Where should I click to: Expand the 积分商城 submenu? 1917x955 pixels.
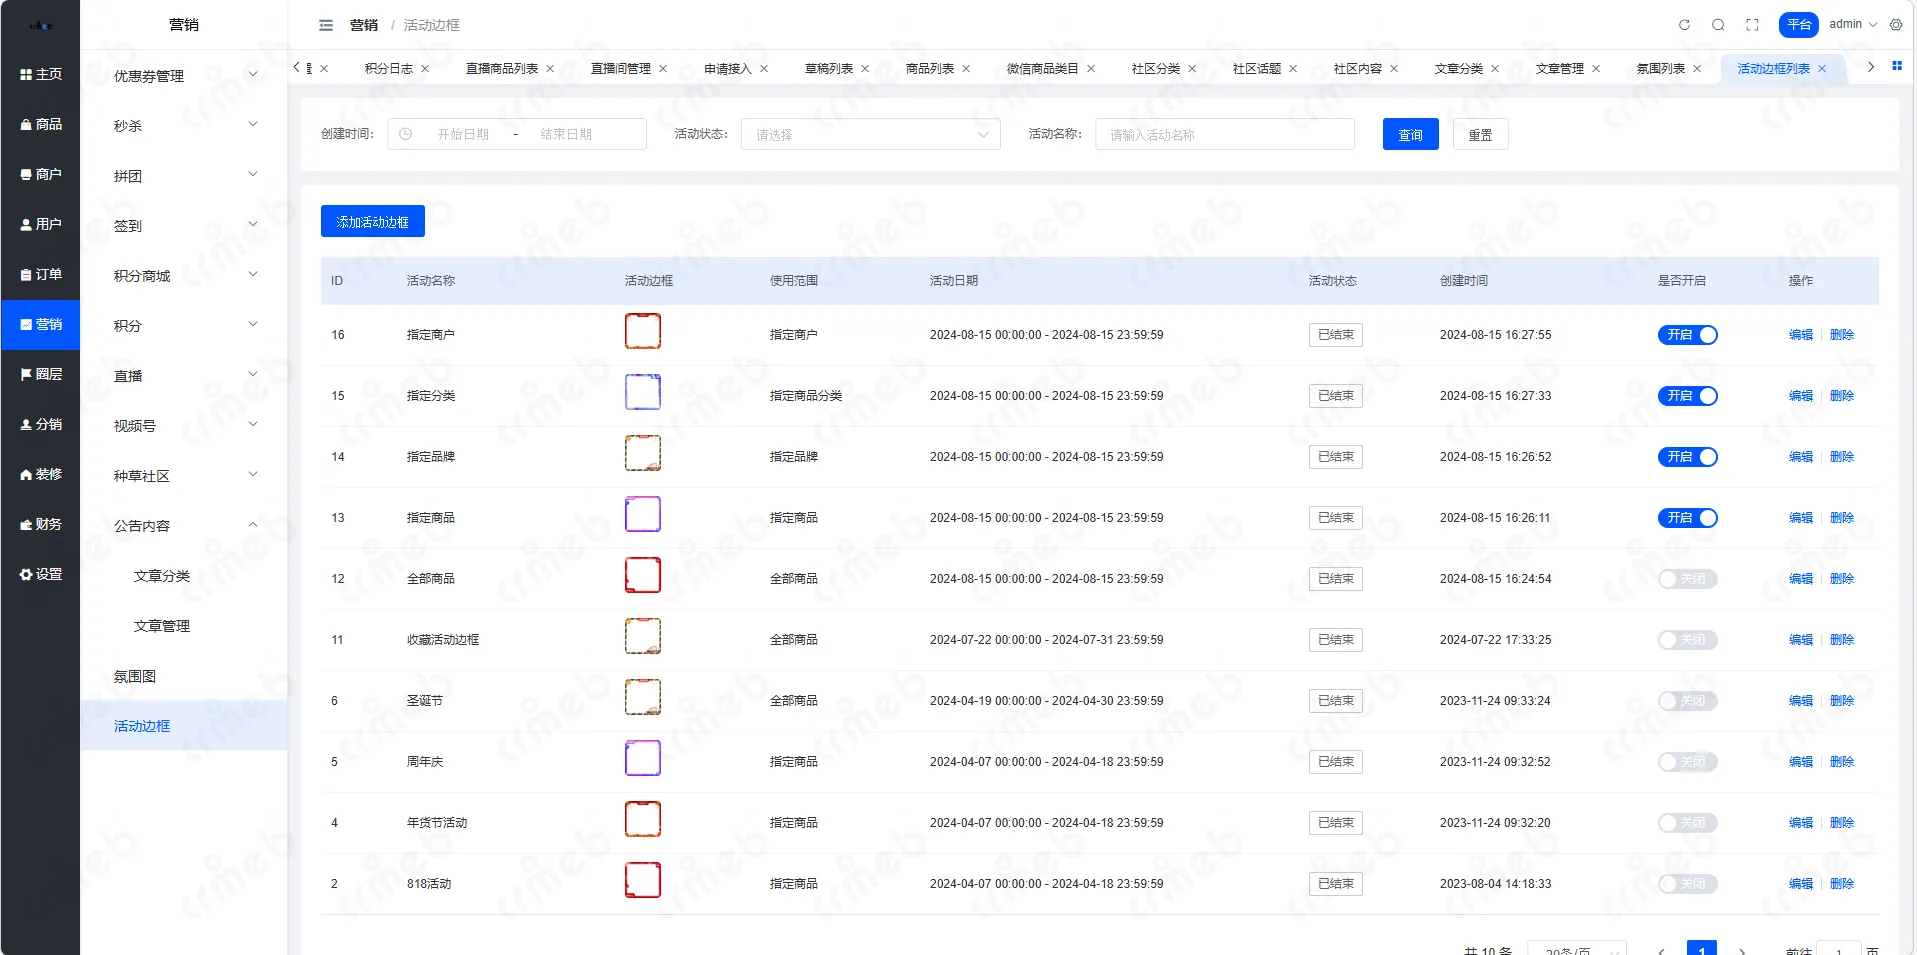click(184, 275)
